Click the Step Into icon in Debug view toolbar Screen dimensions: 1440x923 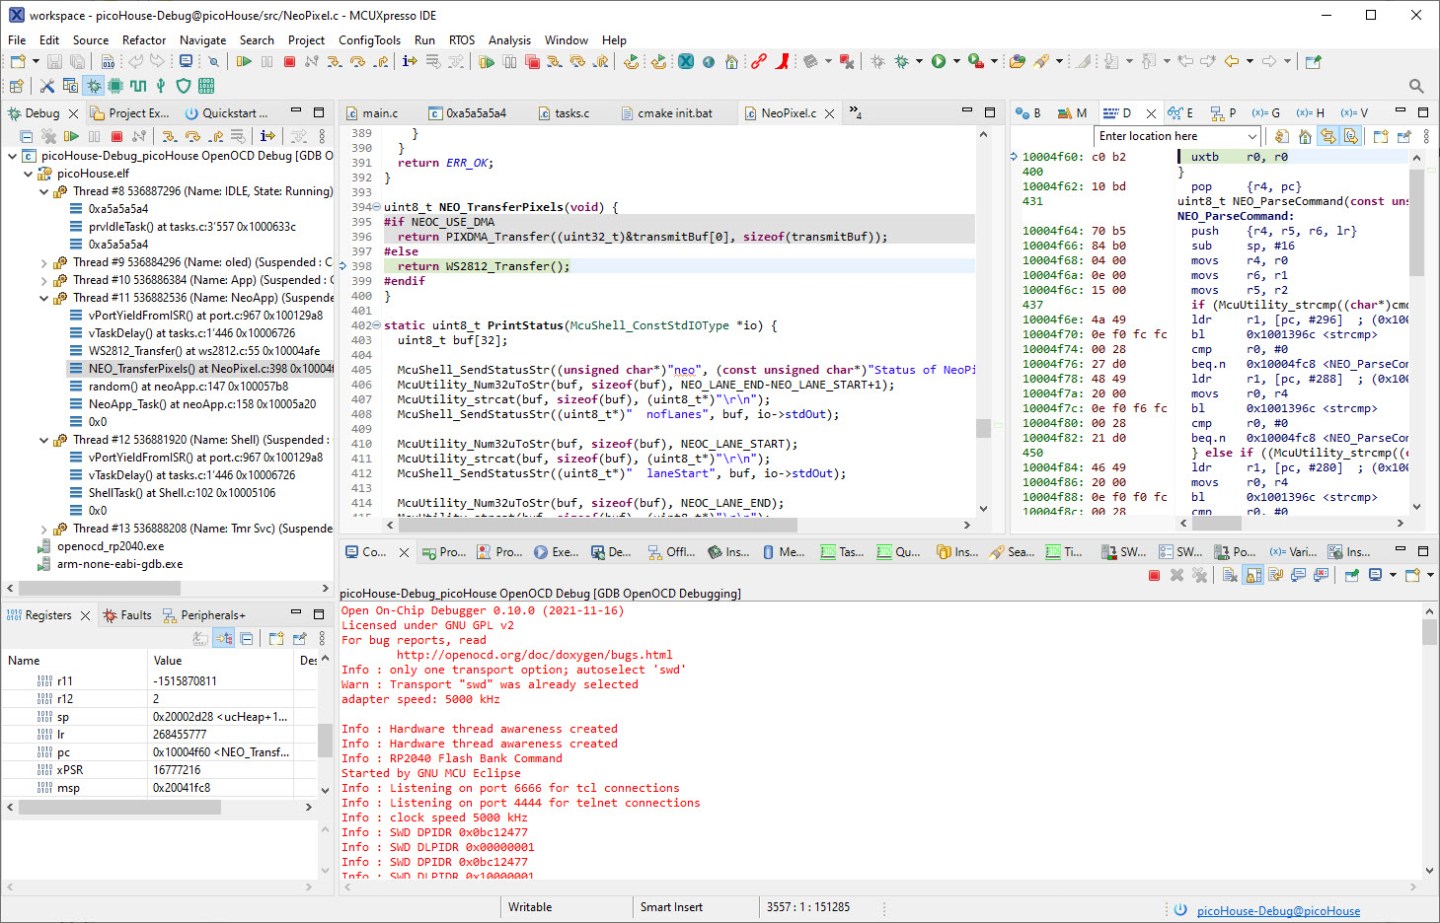coord(170,136)
